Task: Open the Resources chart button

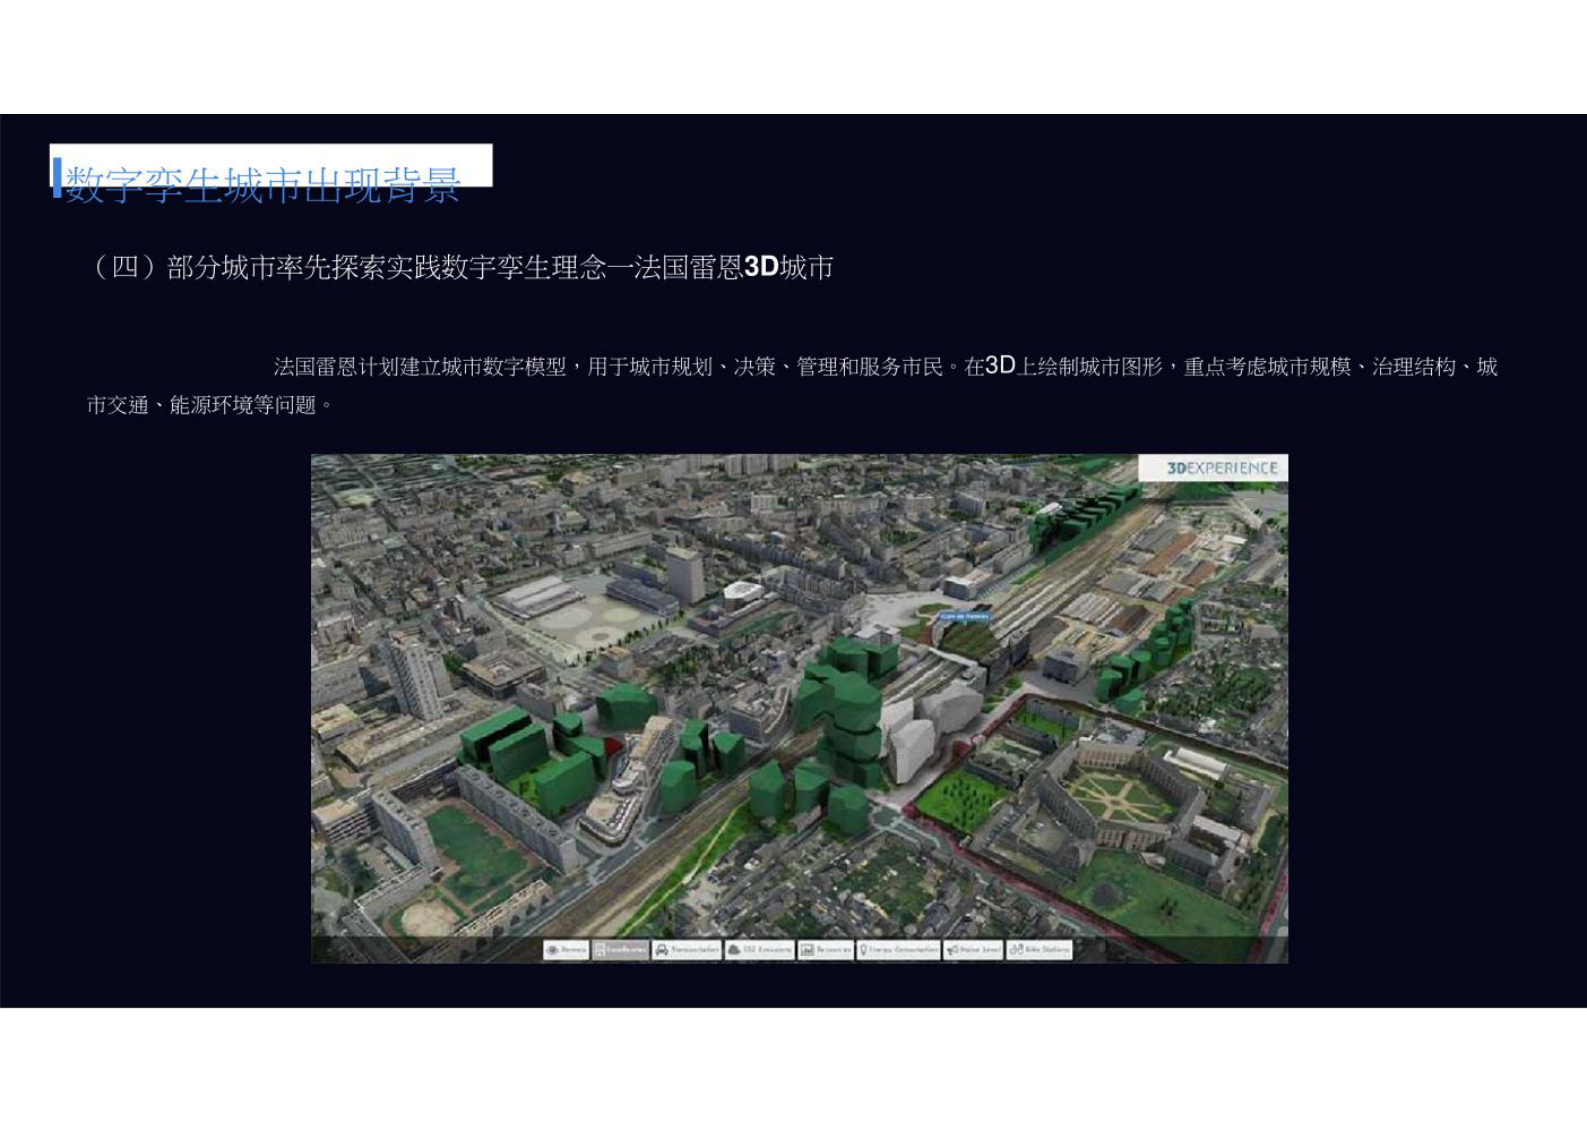Action: 826,950
